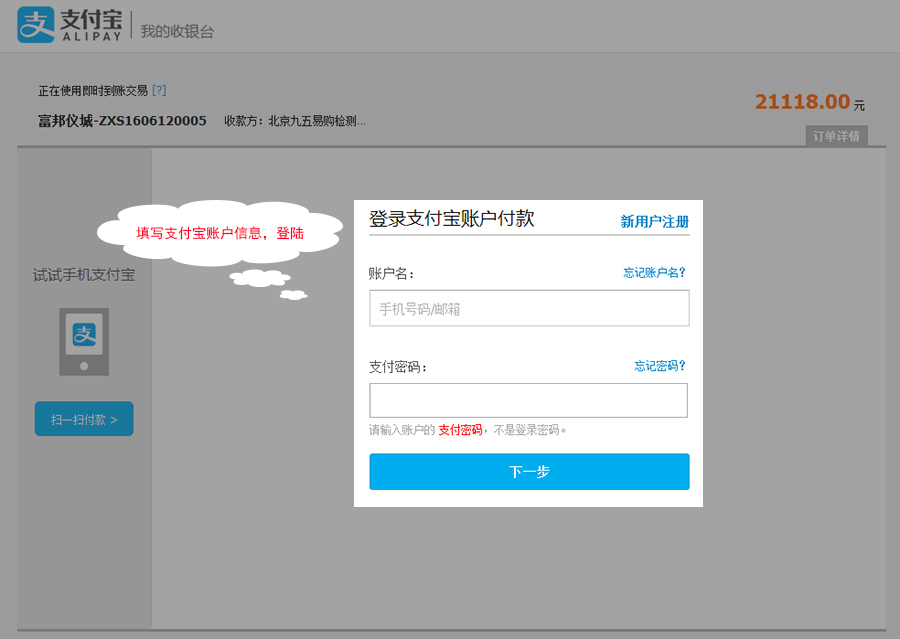Click order name 富邦仪城-ZXS1606120005
The image size is (900, 639).
122,121
